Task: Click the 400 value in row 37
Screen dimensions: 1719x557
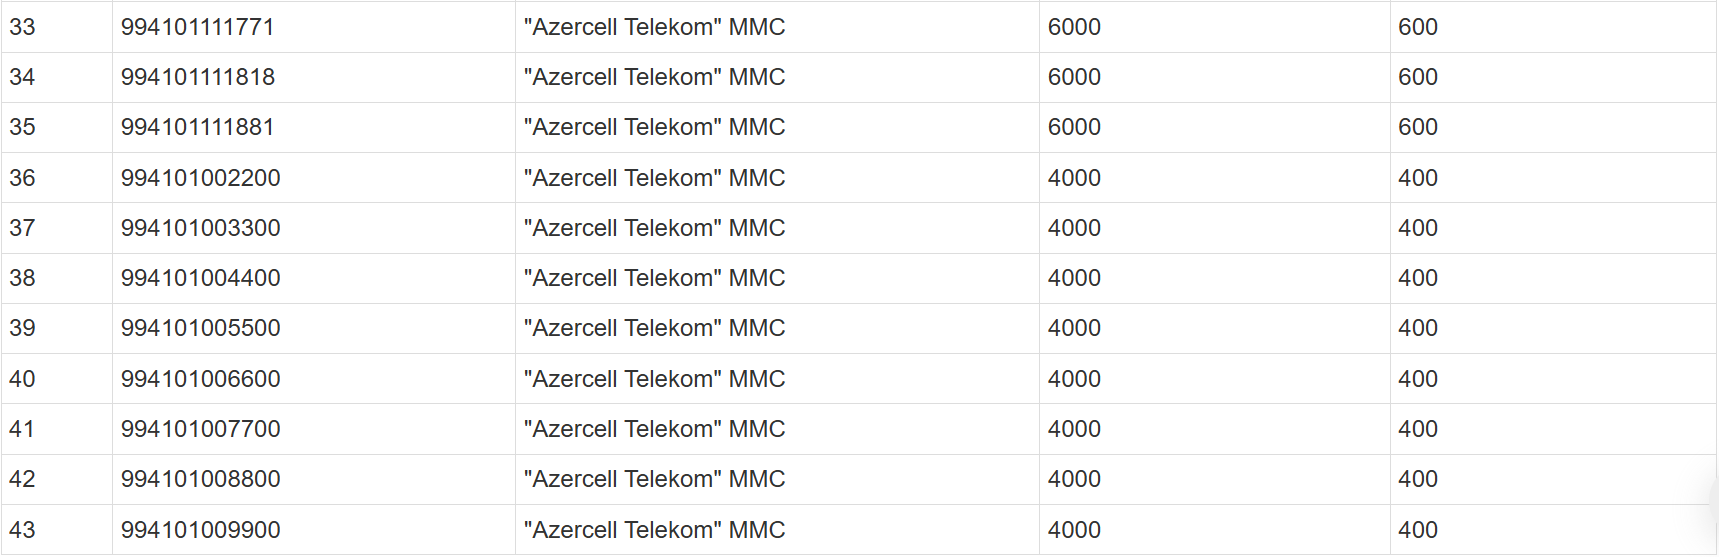Action: [1417, 228]
